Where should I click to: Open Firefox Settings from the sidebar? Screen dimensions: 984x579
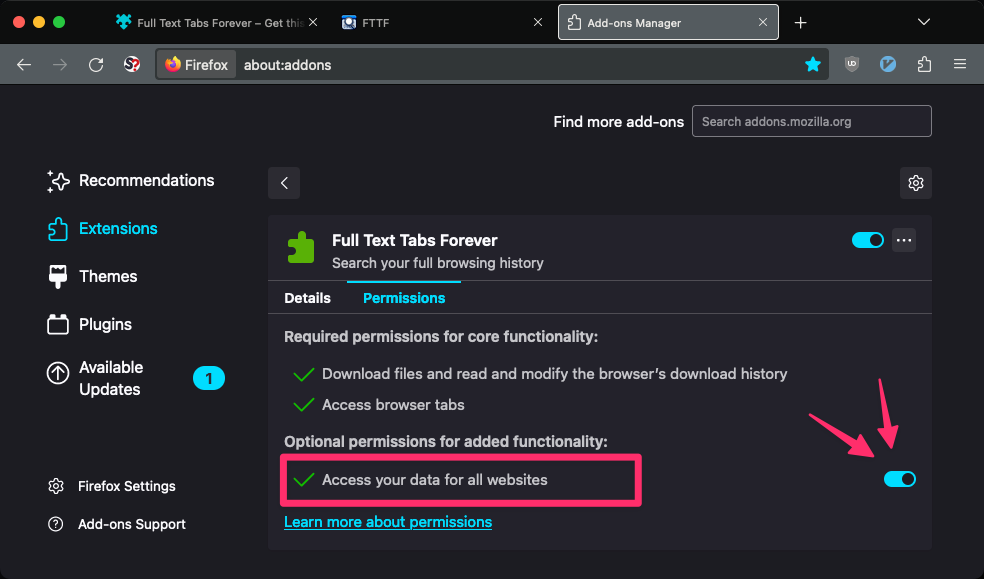126,486
